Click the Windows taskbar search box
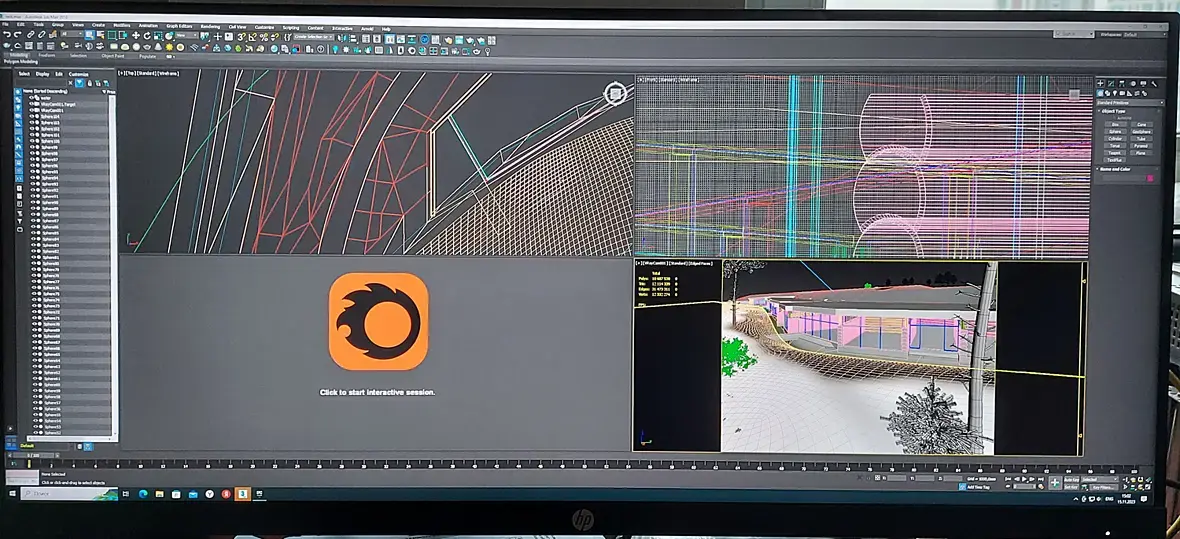This screenshot has width=1180, height=539. [x=69, y=495]
